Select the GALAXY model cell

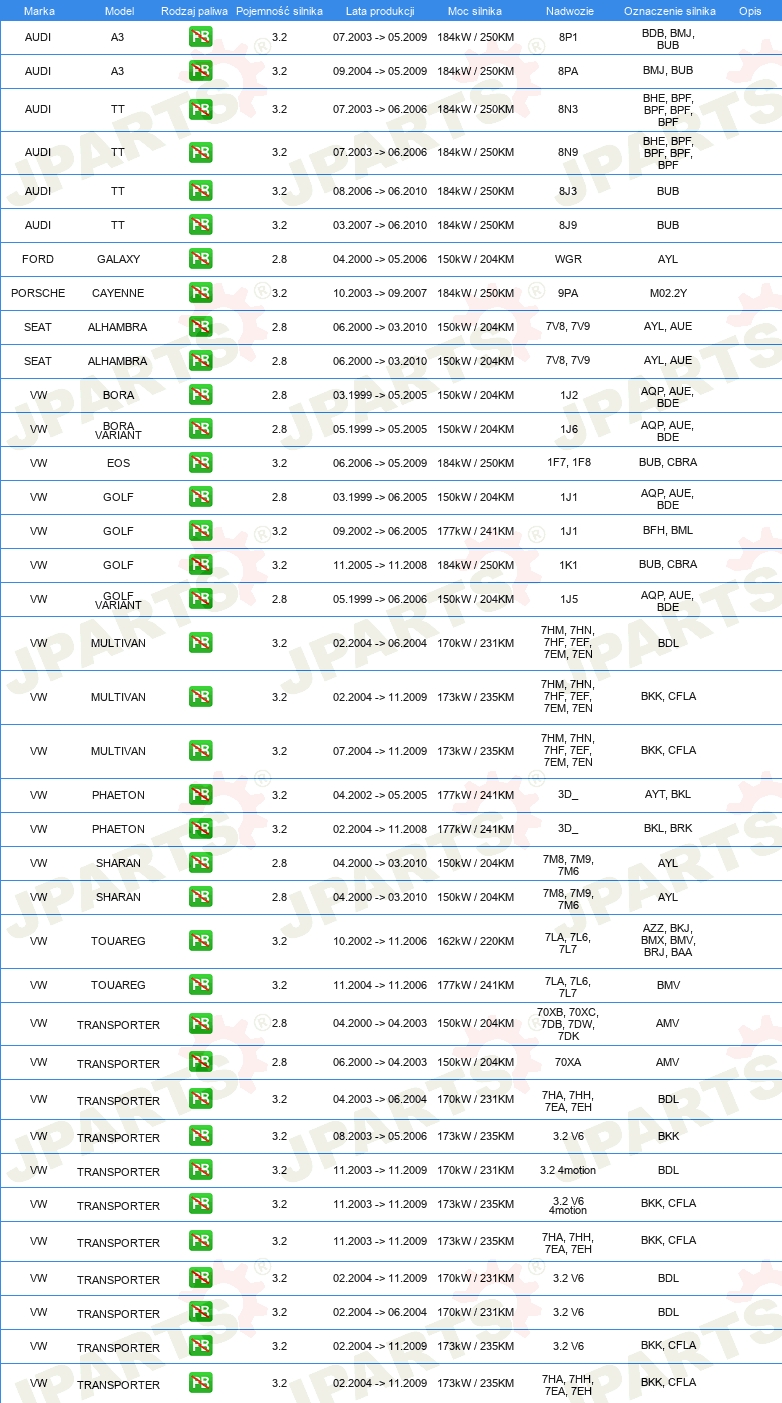(118, 260)
